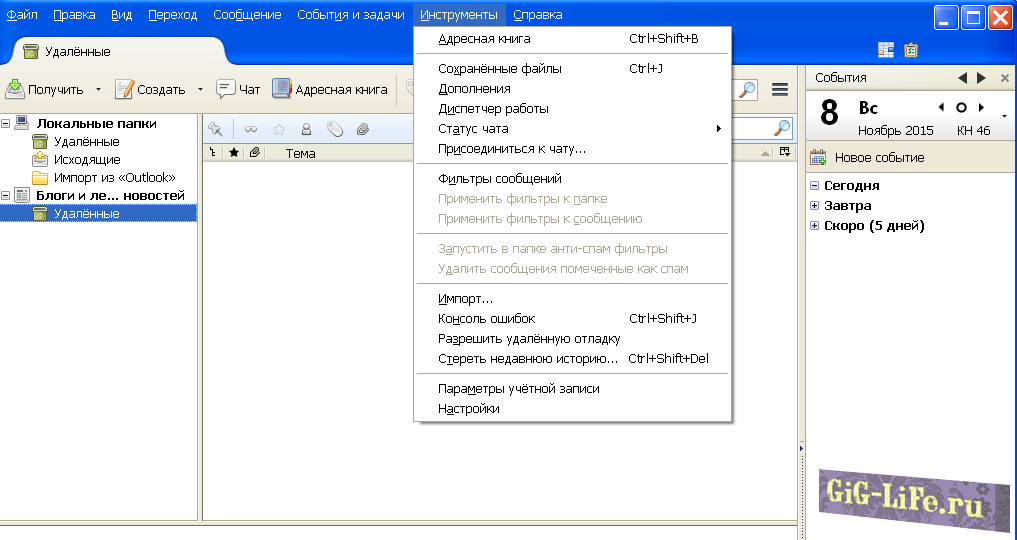Viewport: 1017px width, 540px height.
Task: Open the Чат toolbar button
Action: (x=227, y=89)
